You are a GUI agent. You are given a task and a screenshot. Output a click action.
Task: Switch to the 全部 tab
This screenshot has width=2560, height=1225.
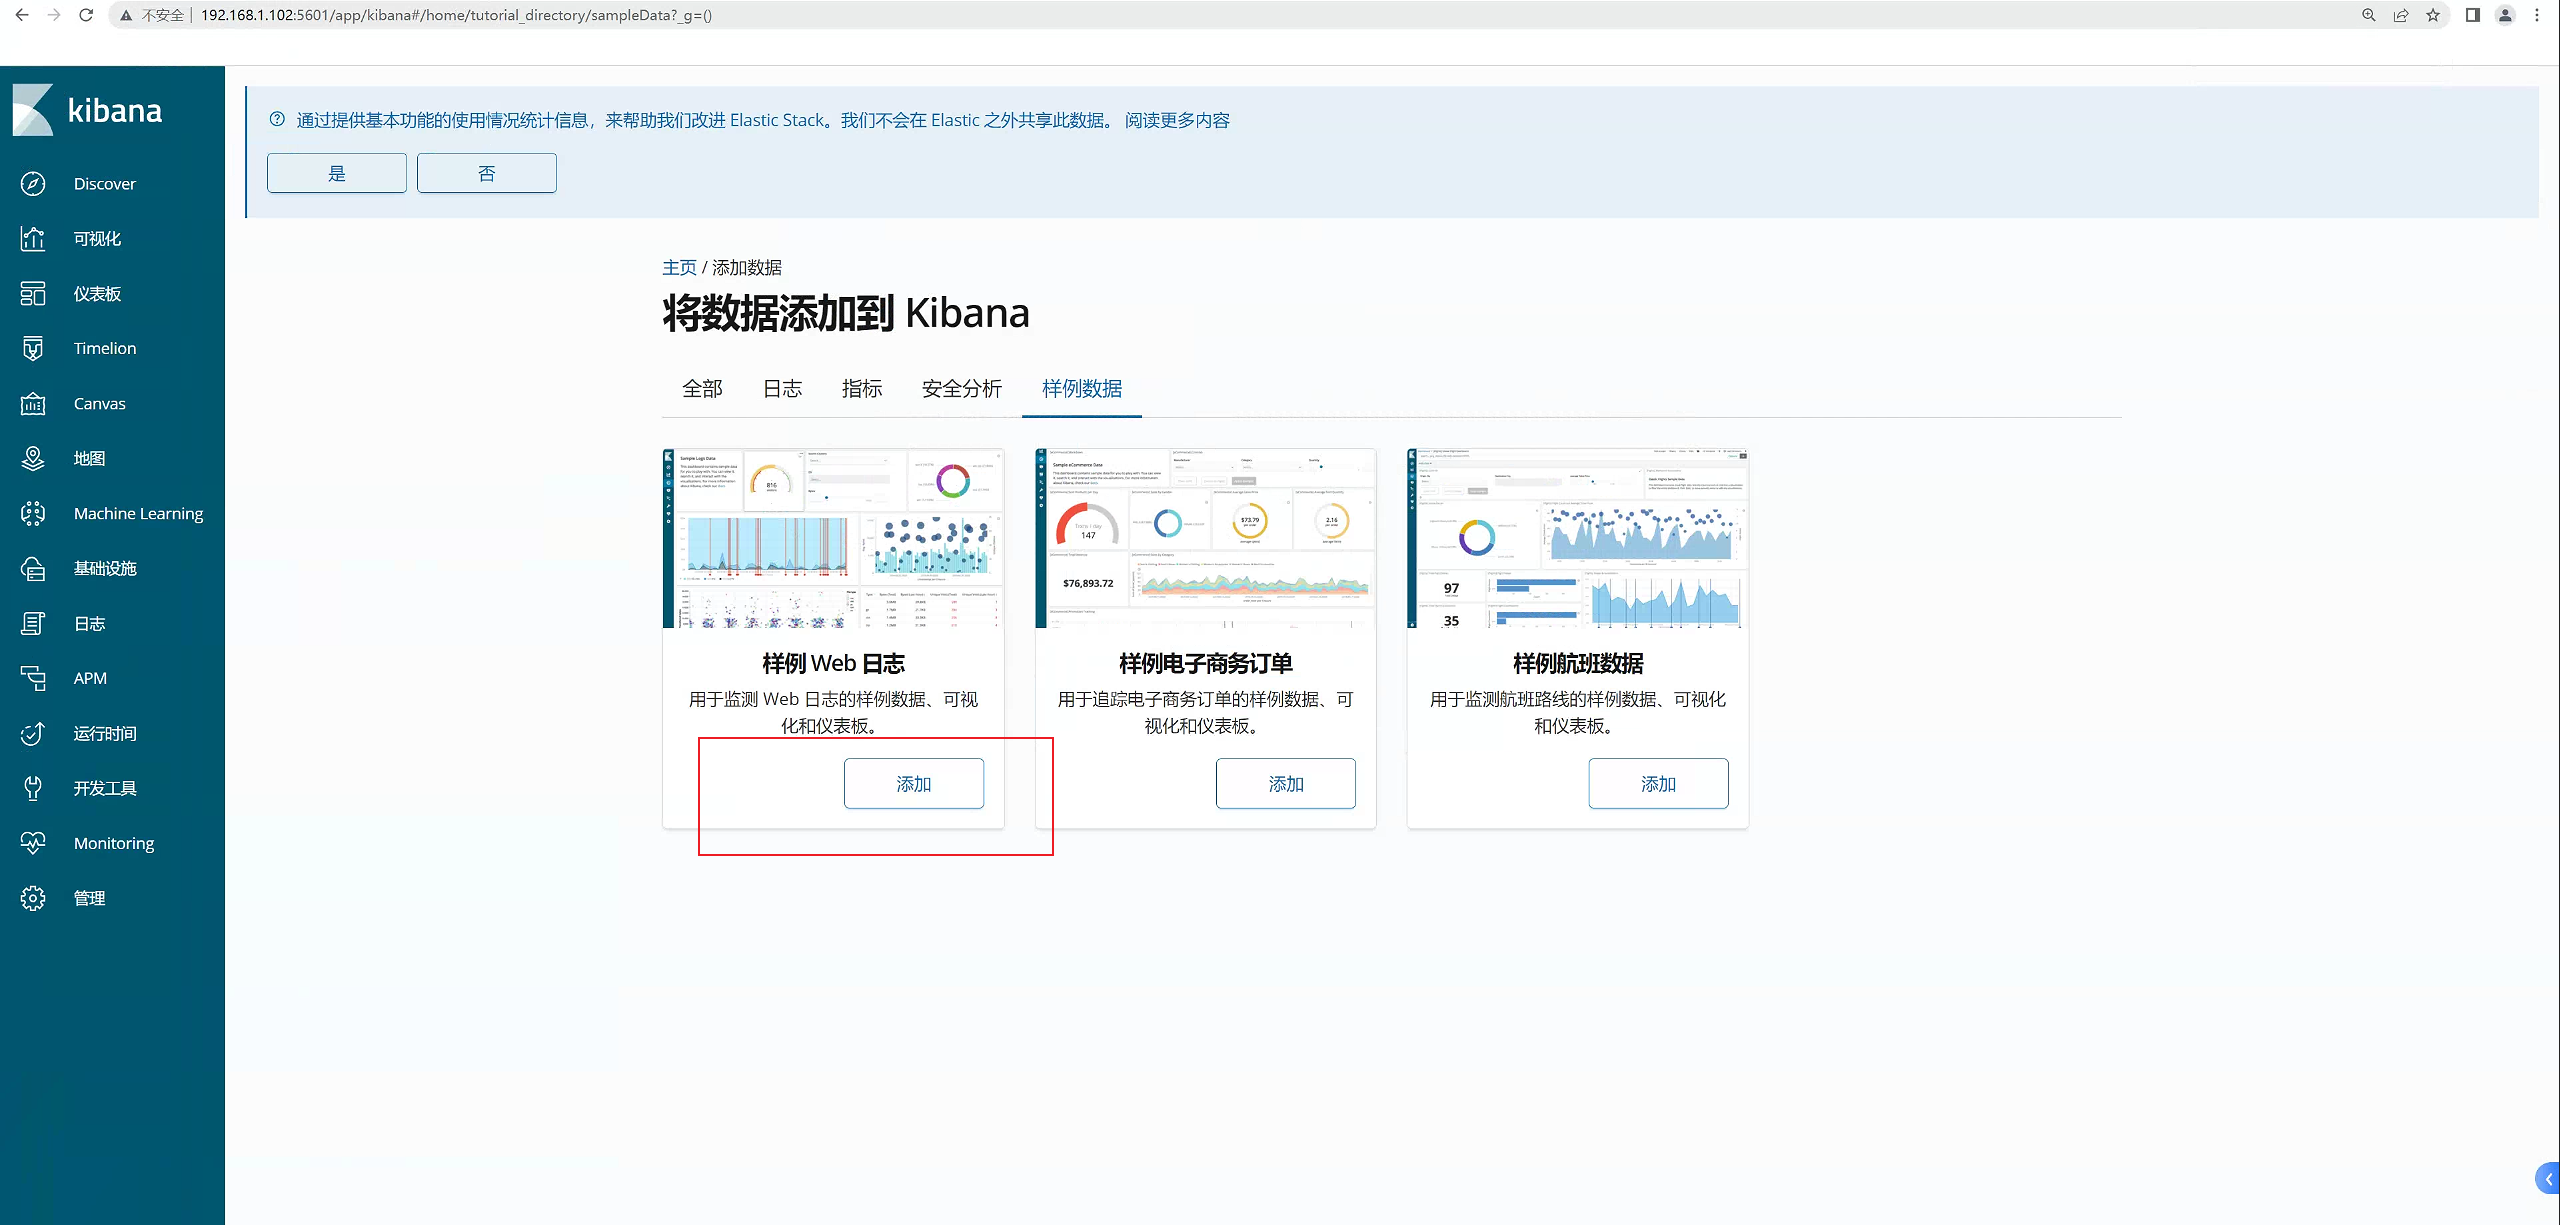pos(702,389)
